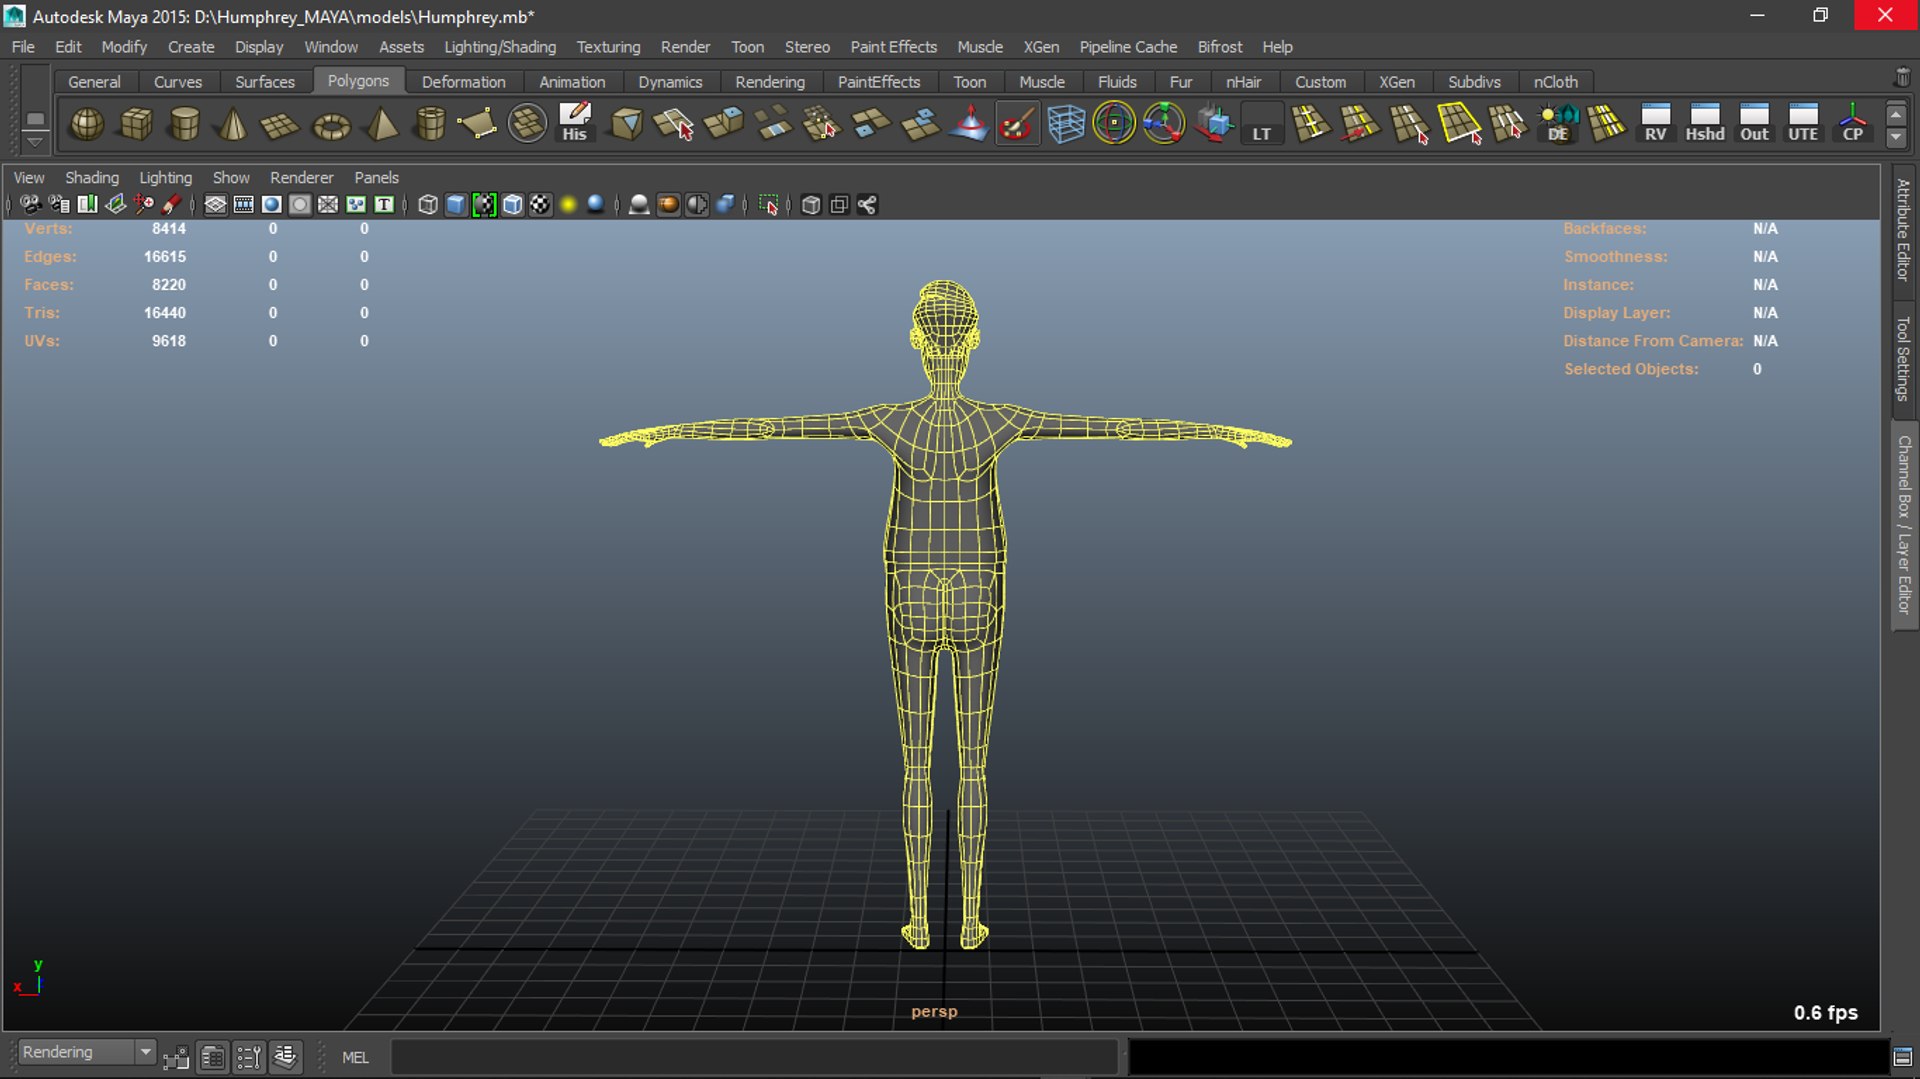This screenshot has width=1920, height=1079.
Task: Click the LT shelf button
Action: point(1262,124)
